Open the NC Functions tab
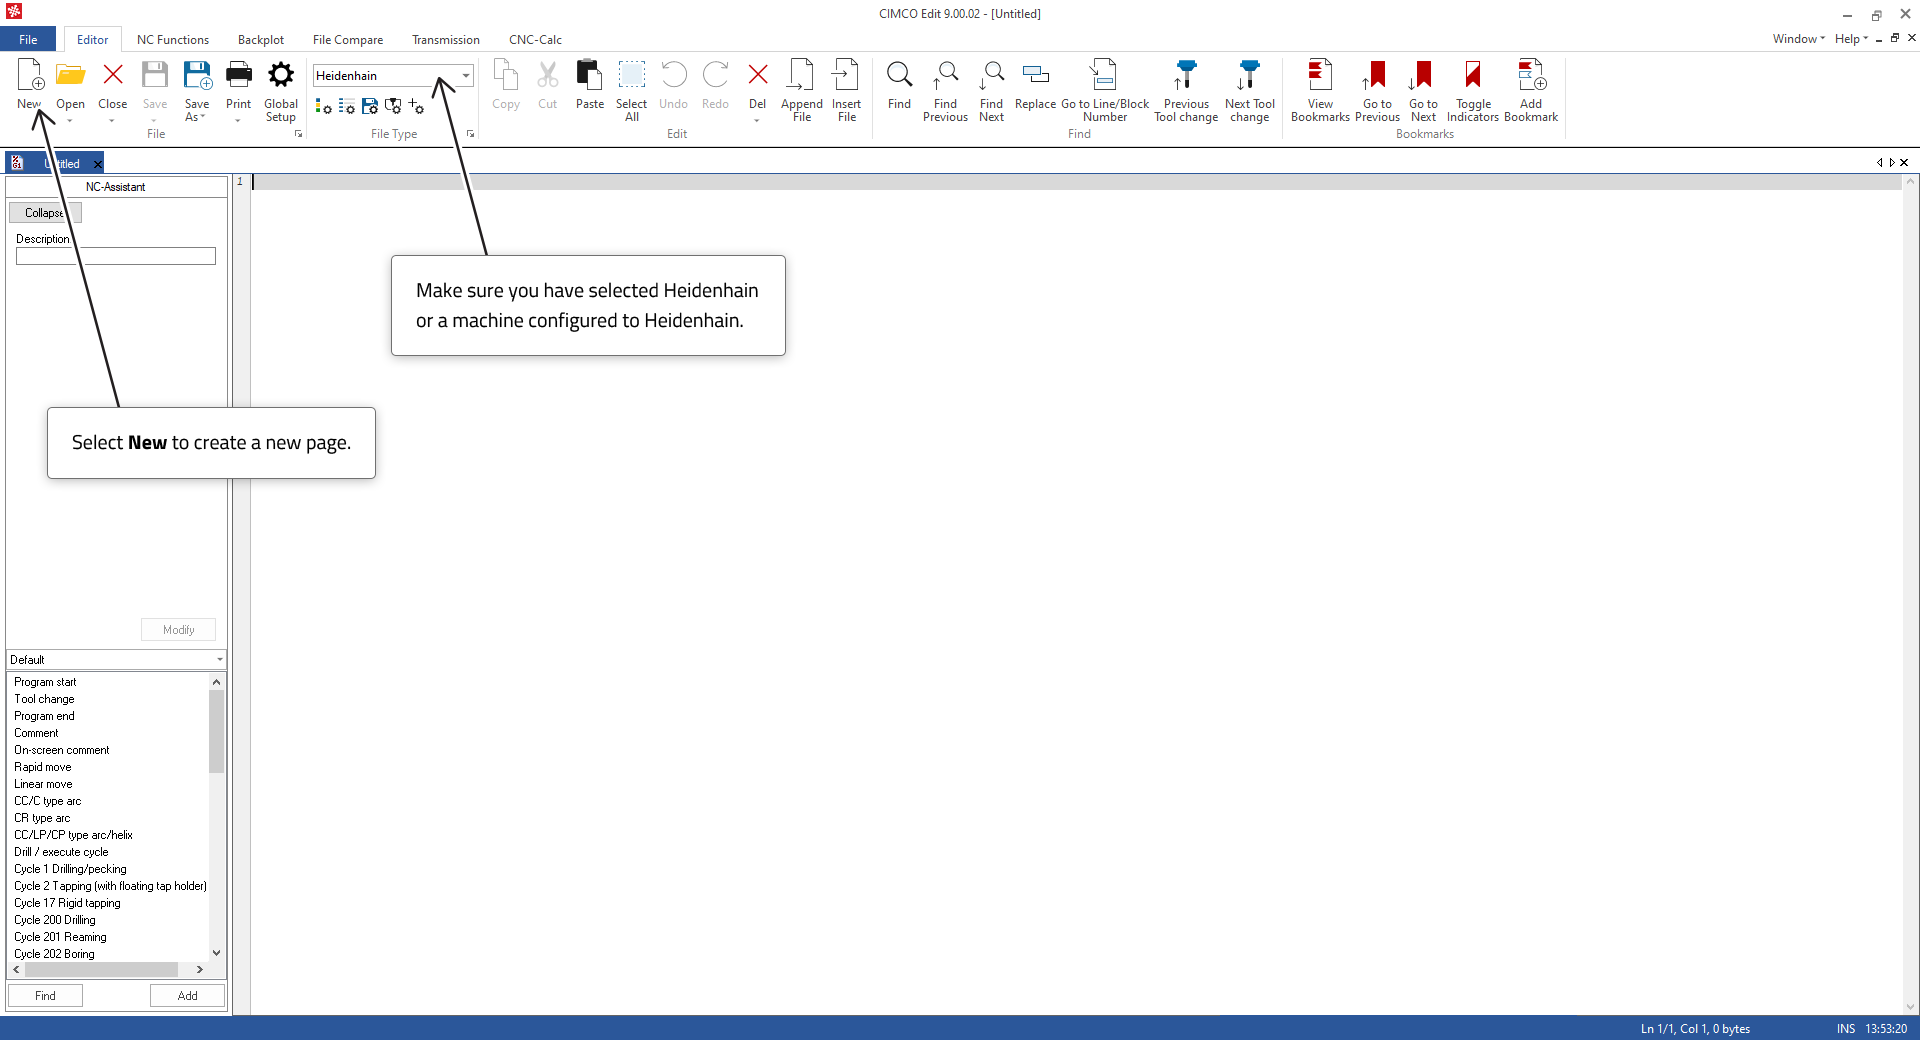 click(x=173, y=40)
